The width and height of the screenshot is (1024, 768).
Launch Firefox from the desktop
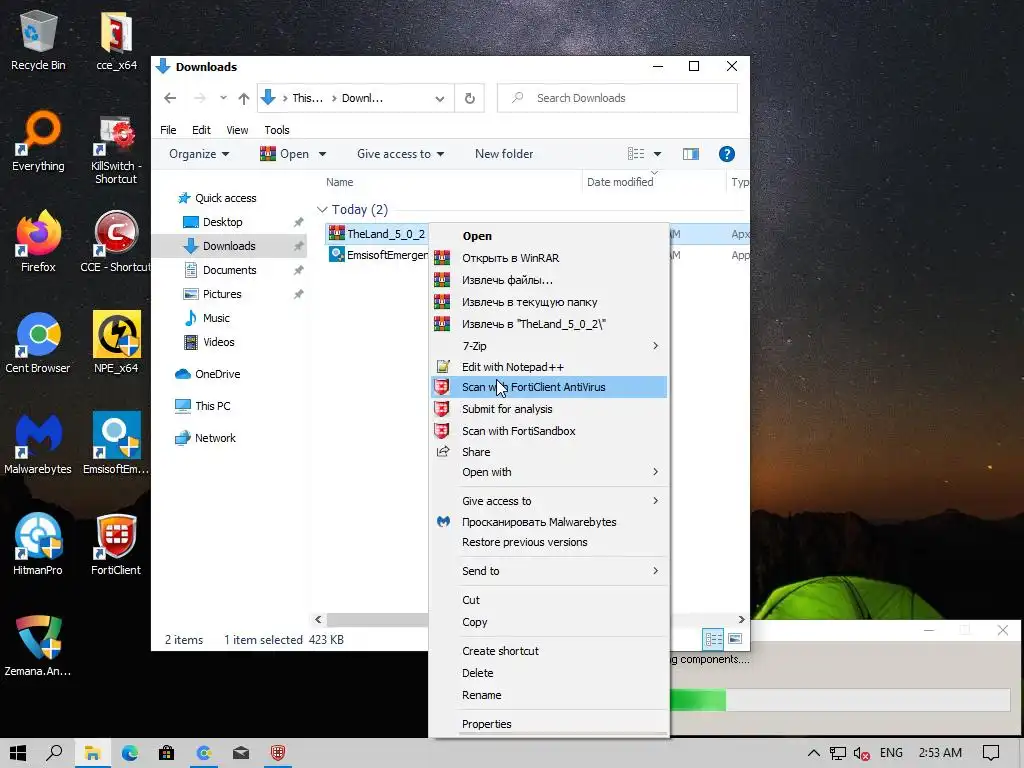38,242
